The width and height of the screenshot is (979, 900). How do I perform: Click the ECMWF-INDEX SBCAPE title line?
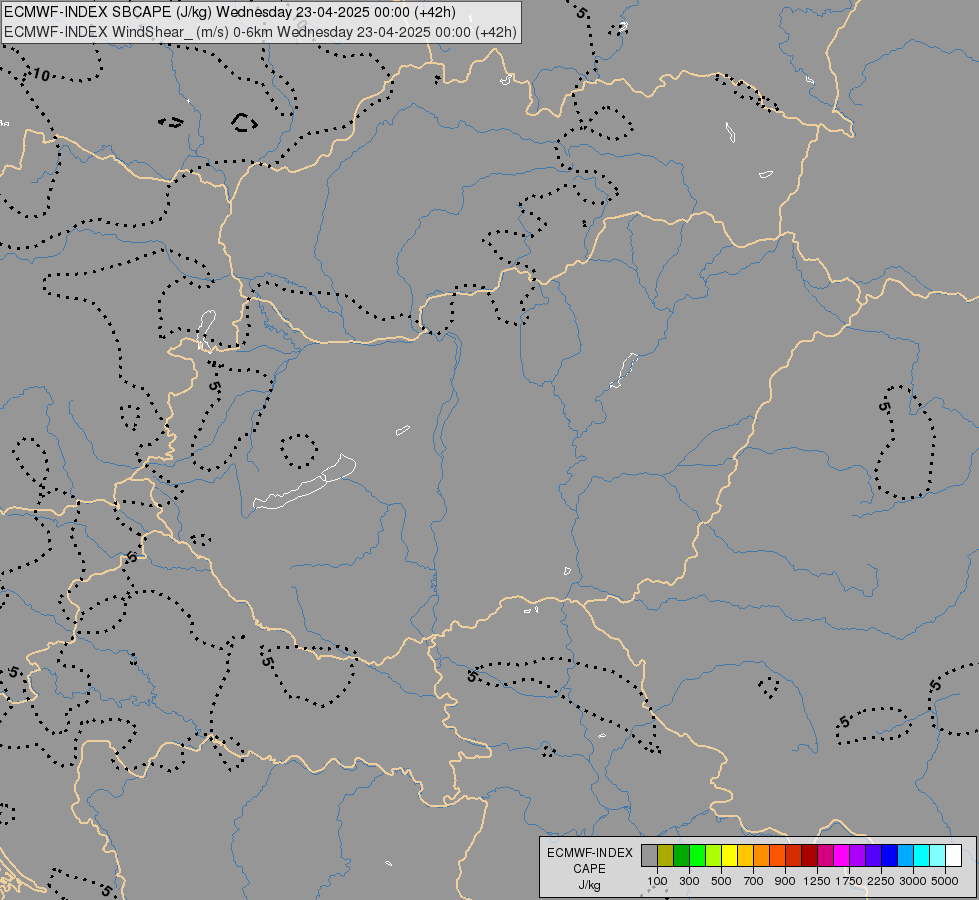click(230, 12)
